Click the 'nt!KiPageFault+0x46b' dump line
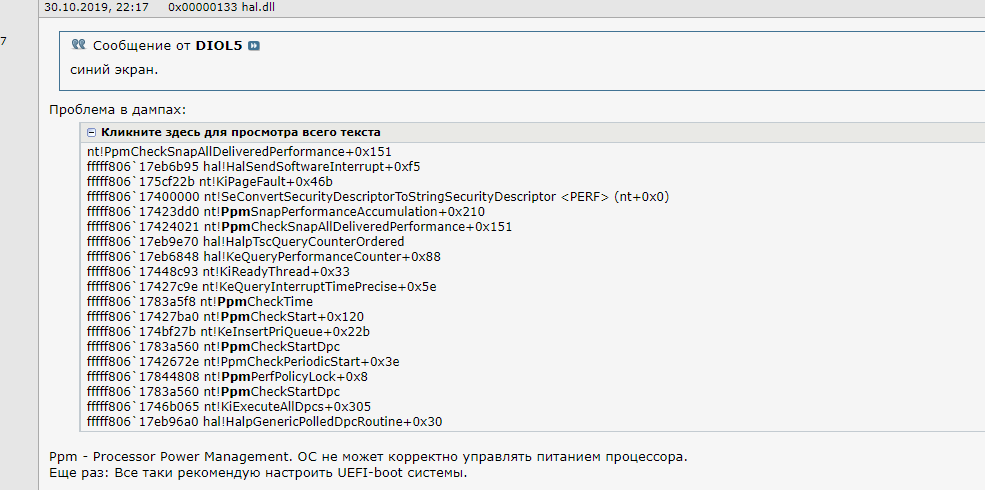Viewport: 985px width, 490px height. (210, 181)
